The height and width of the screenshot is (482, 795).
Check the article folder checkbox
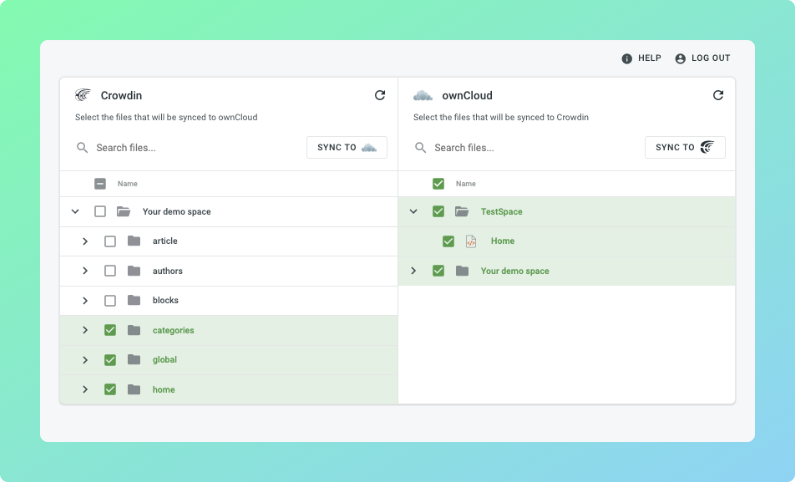[110, 241]
